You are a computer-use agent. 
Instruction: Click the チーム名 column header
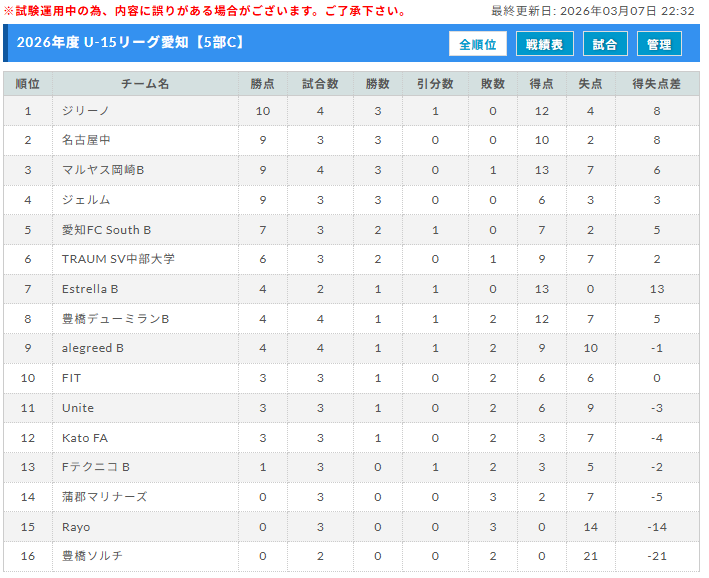click(x=145, y=85)
